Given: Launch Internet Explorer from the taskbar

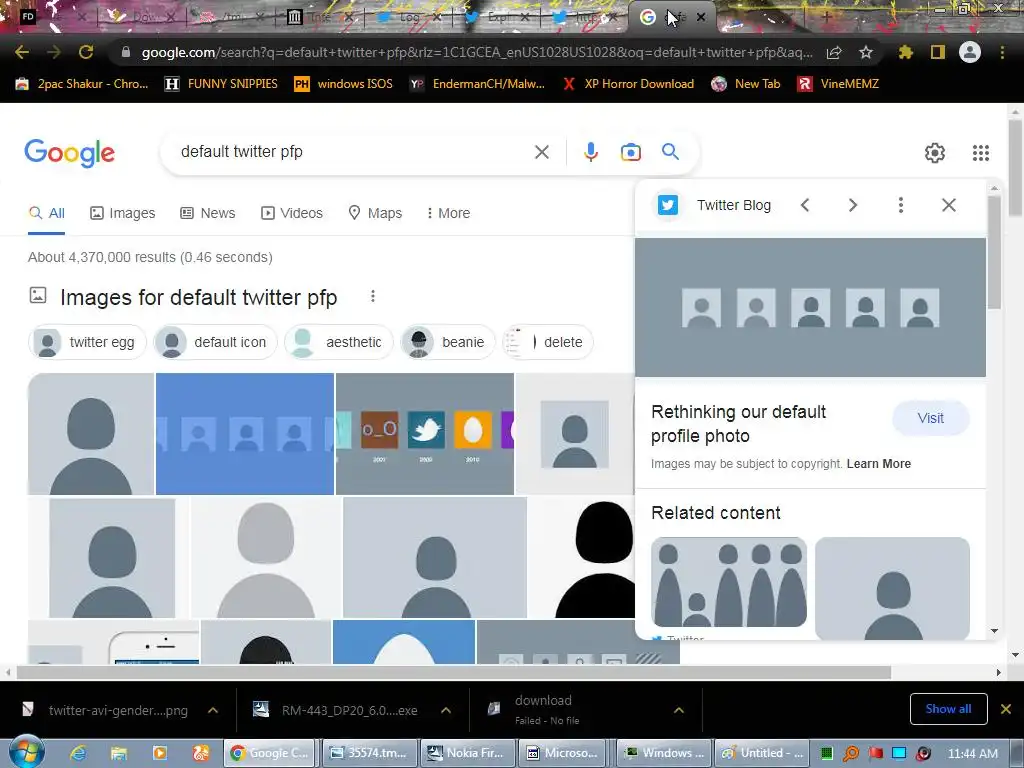Looking at the screenshot, I should (x=78, y=753).
